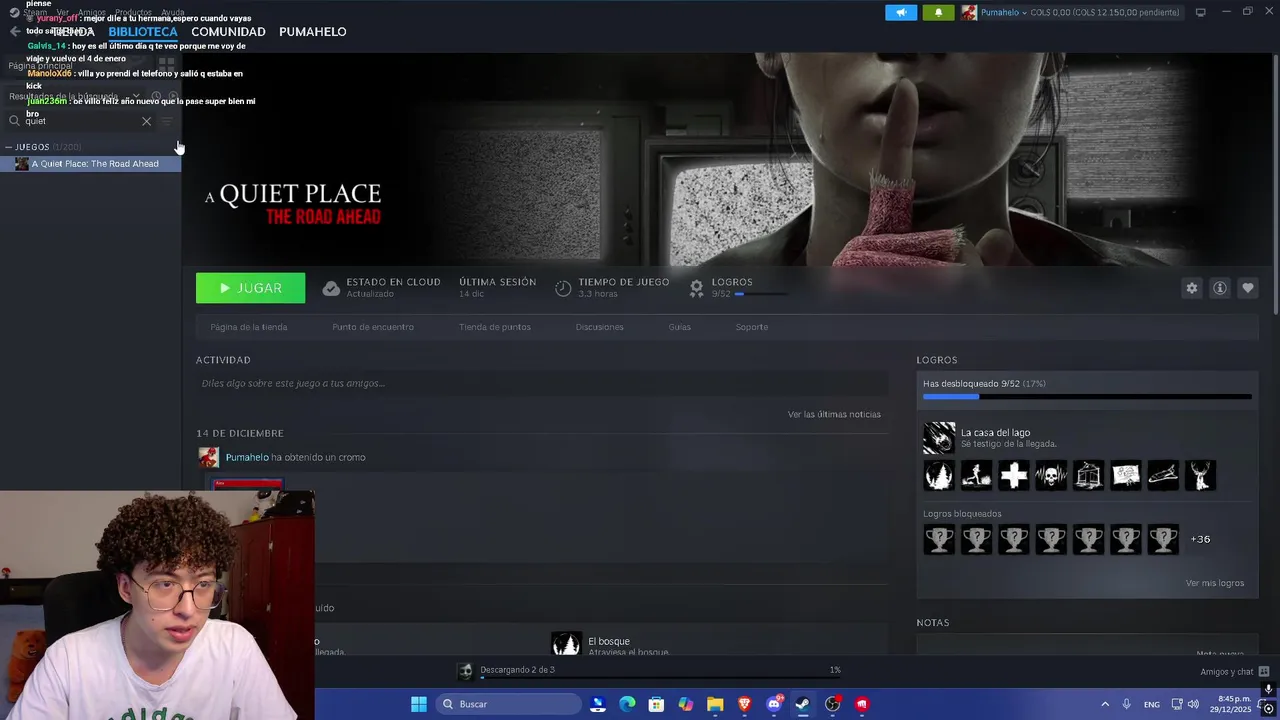Click the ready-to-play filter icon
1280x720 pixels.
(x=172, y=97)
